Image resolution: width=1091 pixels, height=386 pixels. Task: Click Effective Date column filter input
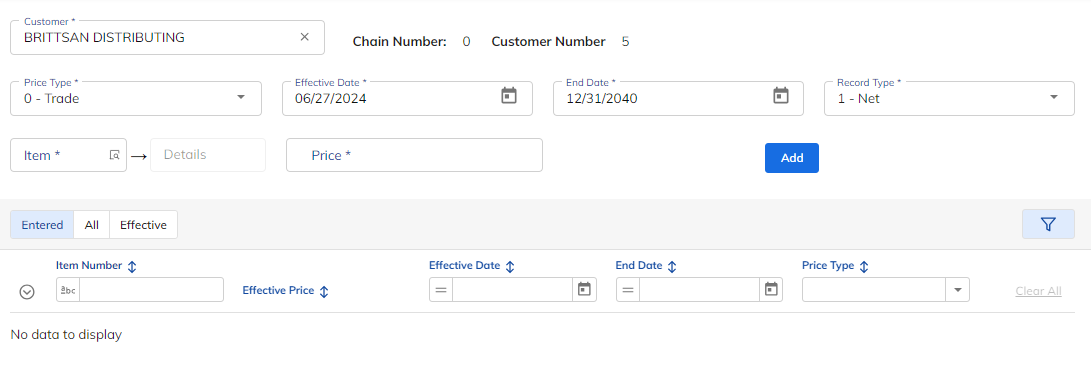[x=513, y=290]
